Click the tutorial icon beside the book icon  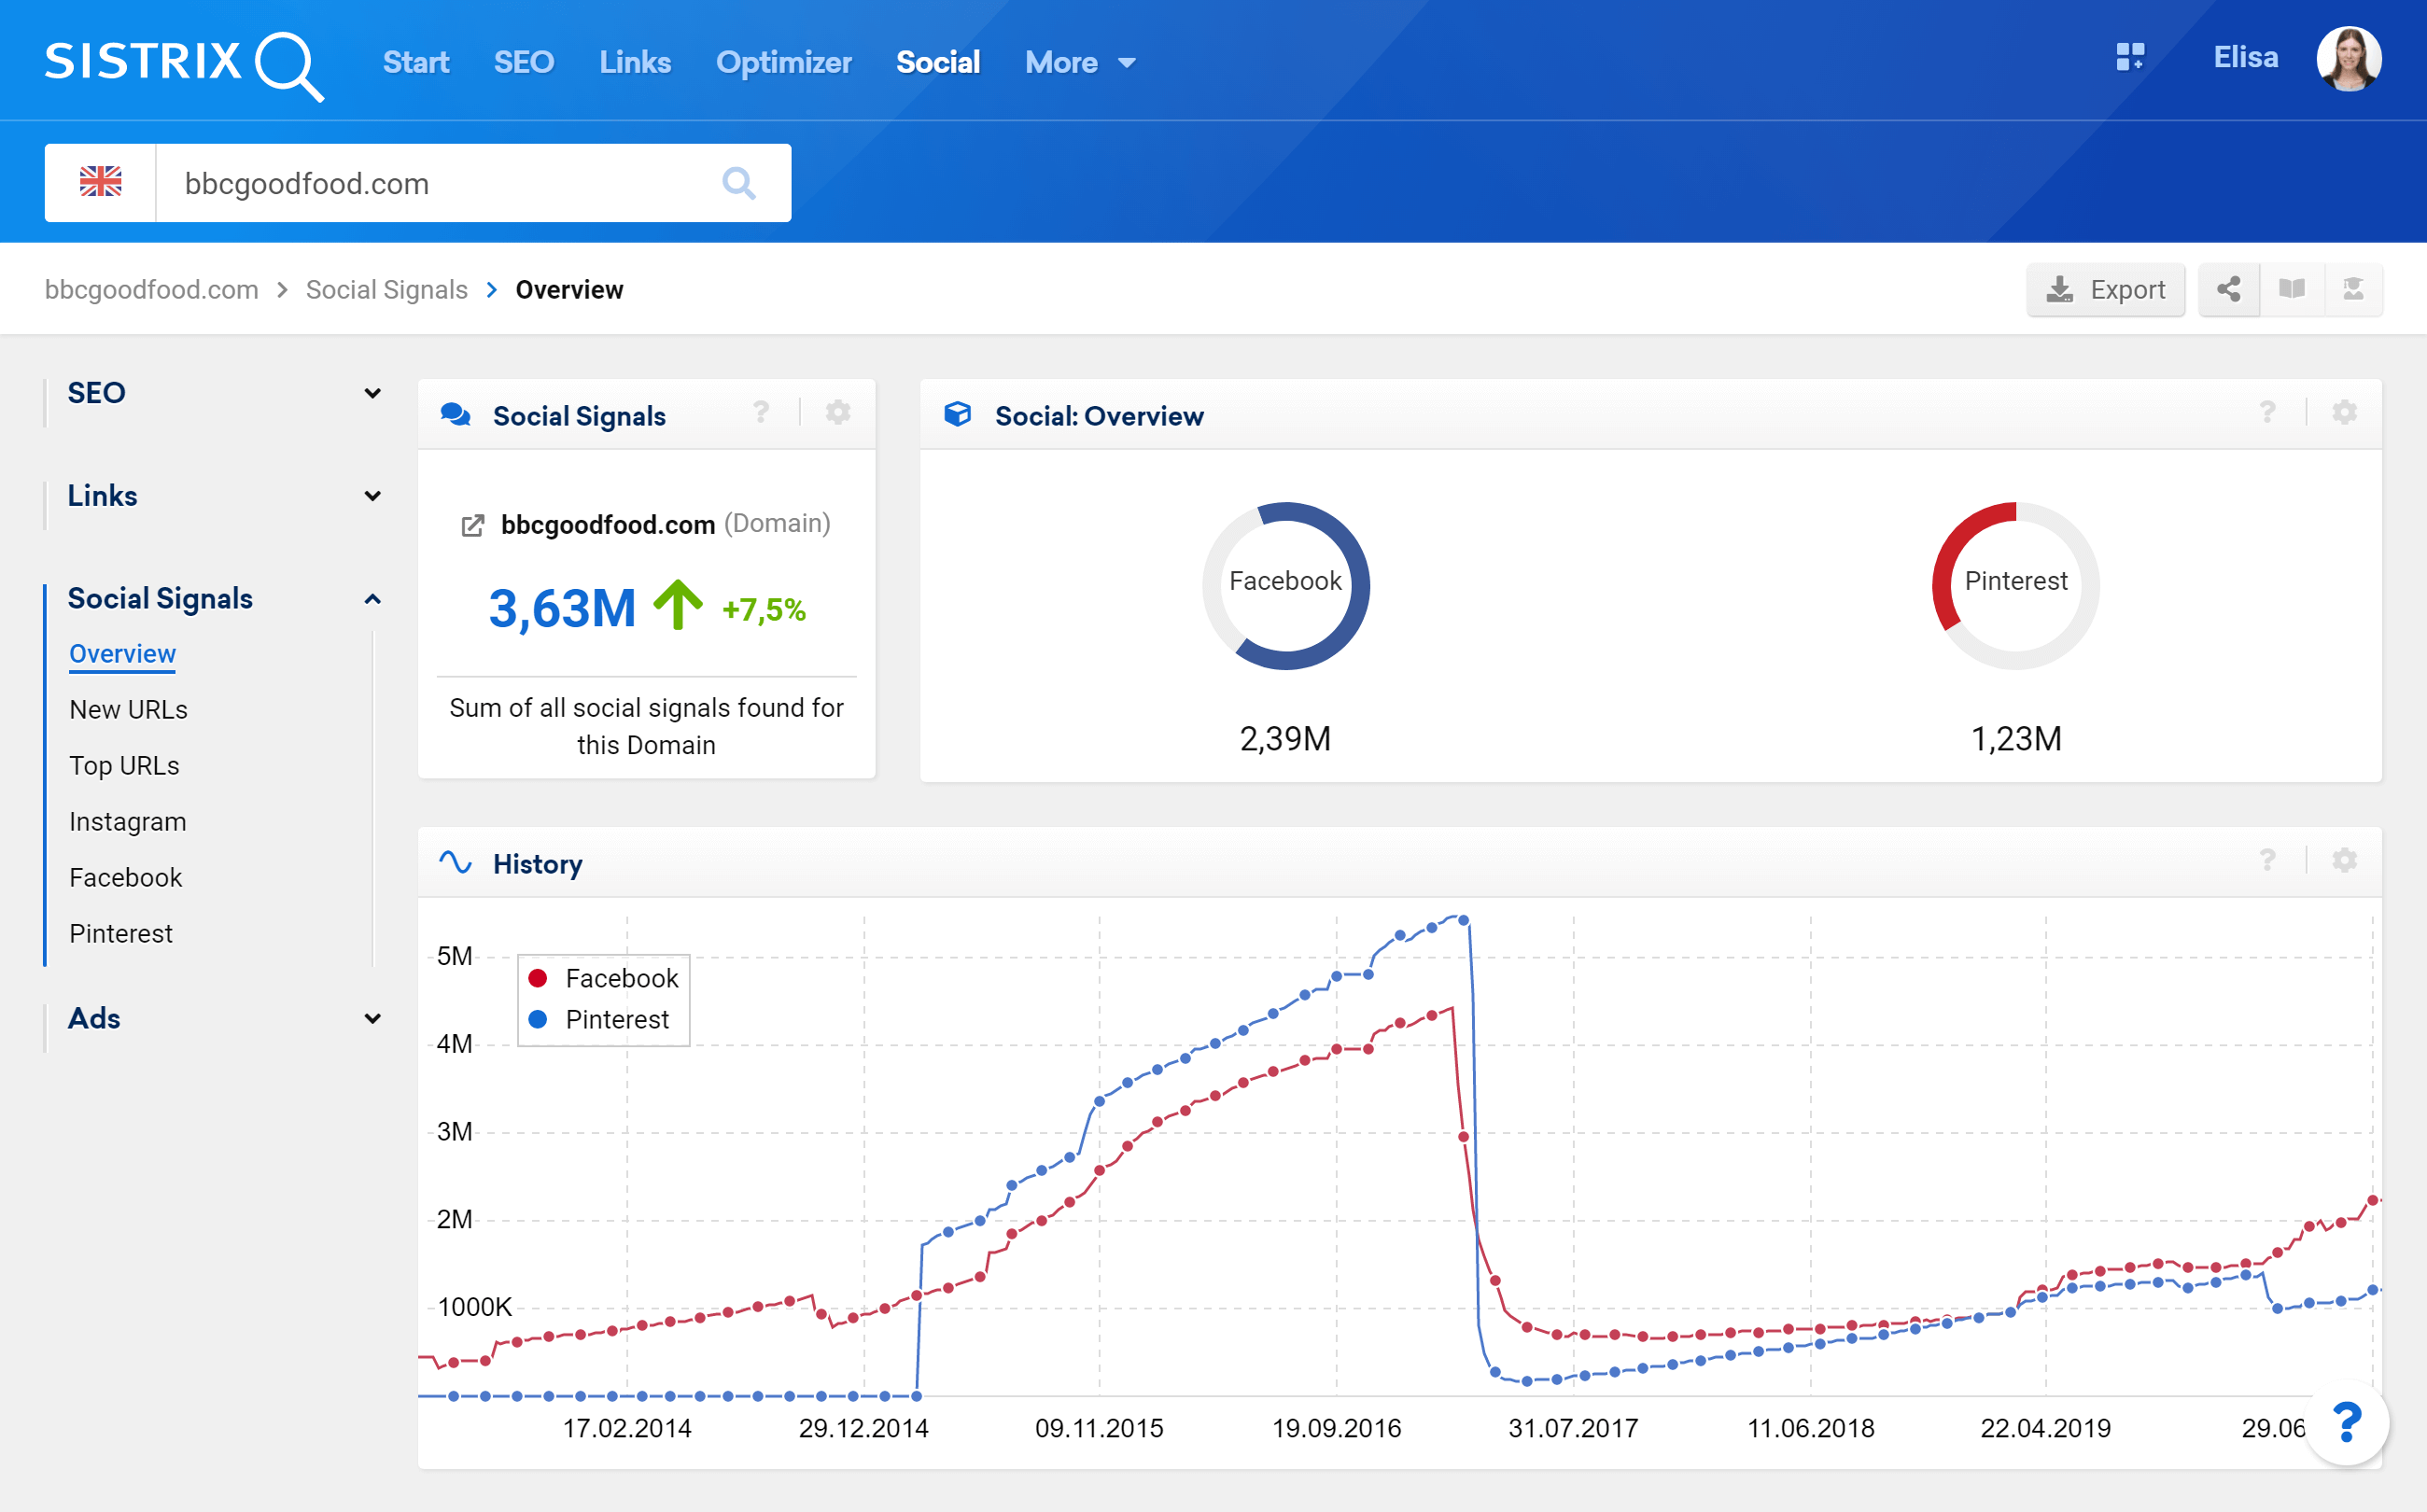(2353, 290)
